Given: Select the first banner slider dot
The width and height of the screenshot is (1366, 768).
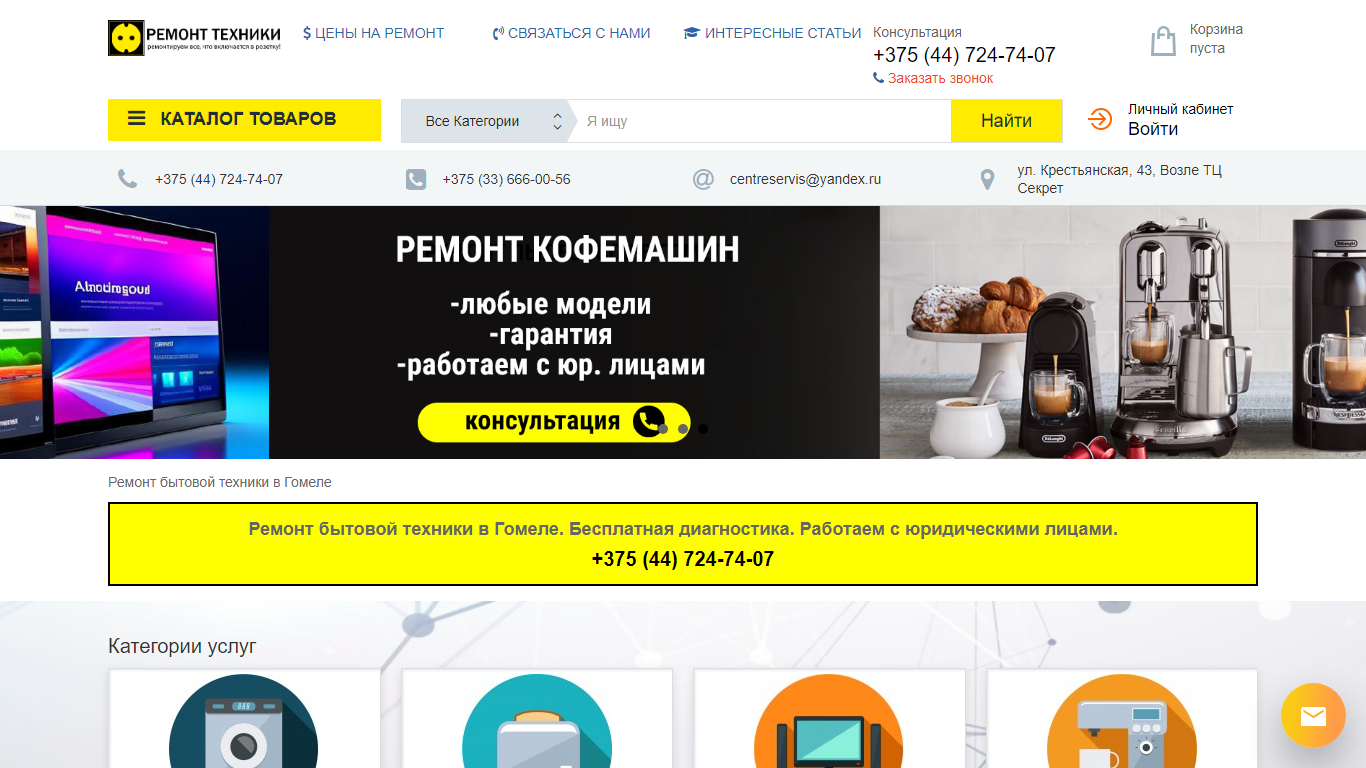Looking at the screenshot, I should point(663,428).
